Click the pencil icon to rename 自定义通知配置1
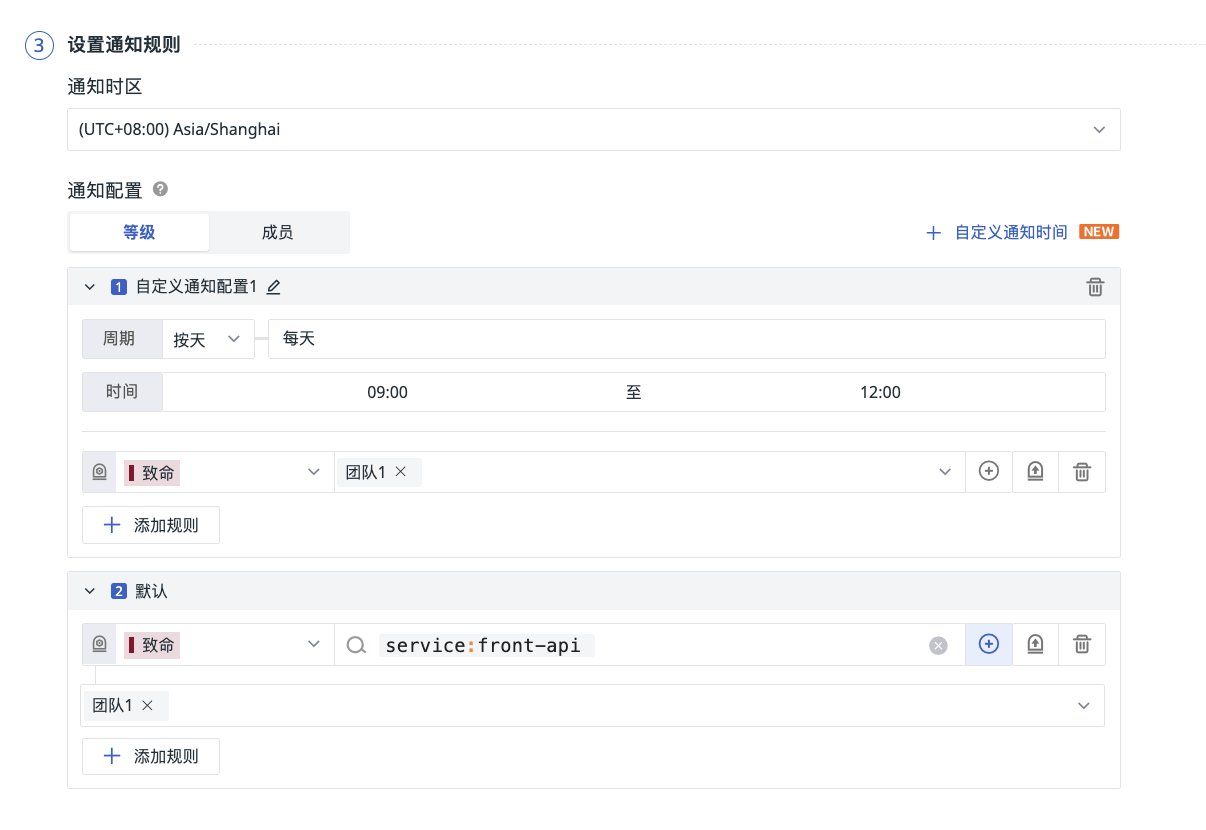The image size is (1206, 830). point(274,287)
